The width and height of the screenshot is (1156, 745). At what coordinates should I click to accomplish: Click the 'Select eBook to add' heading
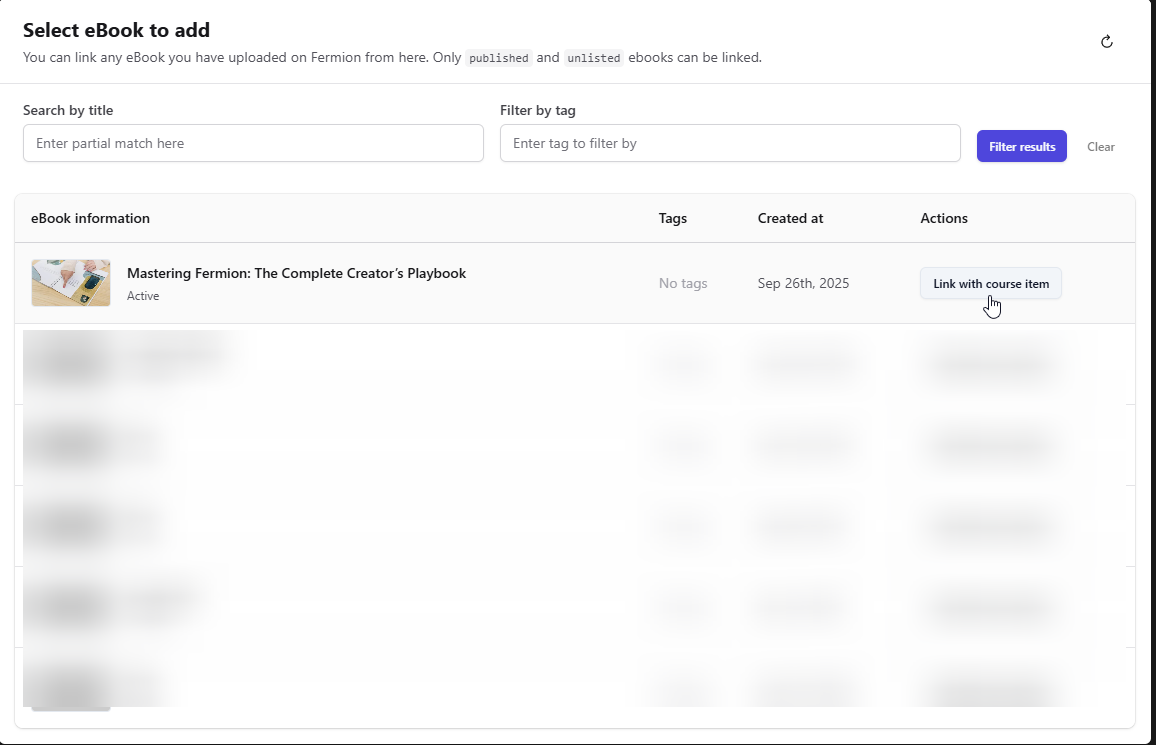pos(116,30)
